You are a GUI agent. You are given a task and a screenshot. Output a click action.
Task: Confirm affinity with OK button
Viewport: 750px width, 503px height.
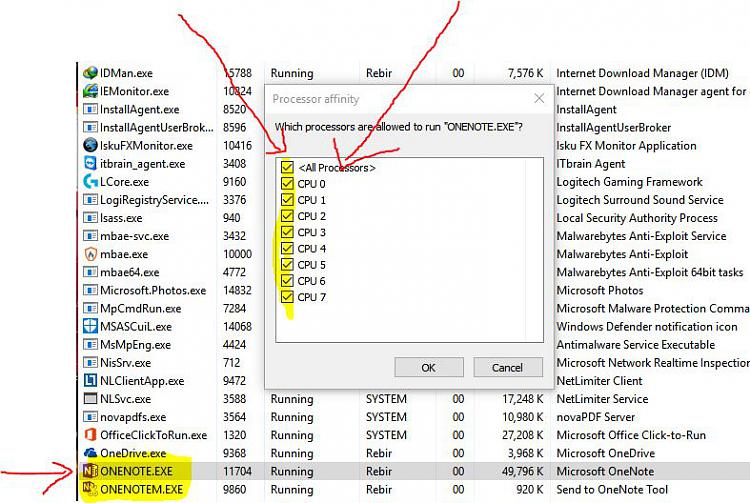429,367
